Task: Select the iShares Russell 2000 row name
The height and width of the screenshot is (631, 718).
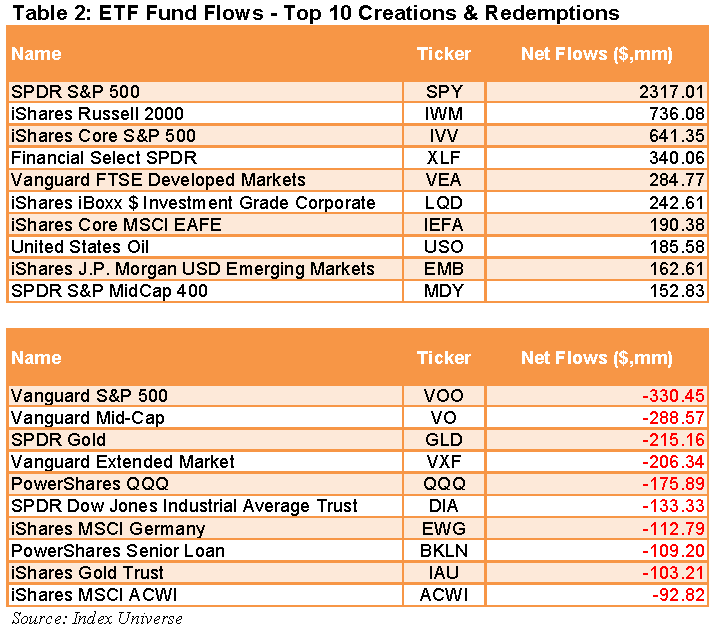Action: tap(97, 114)
